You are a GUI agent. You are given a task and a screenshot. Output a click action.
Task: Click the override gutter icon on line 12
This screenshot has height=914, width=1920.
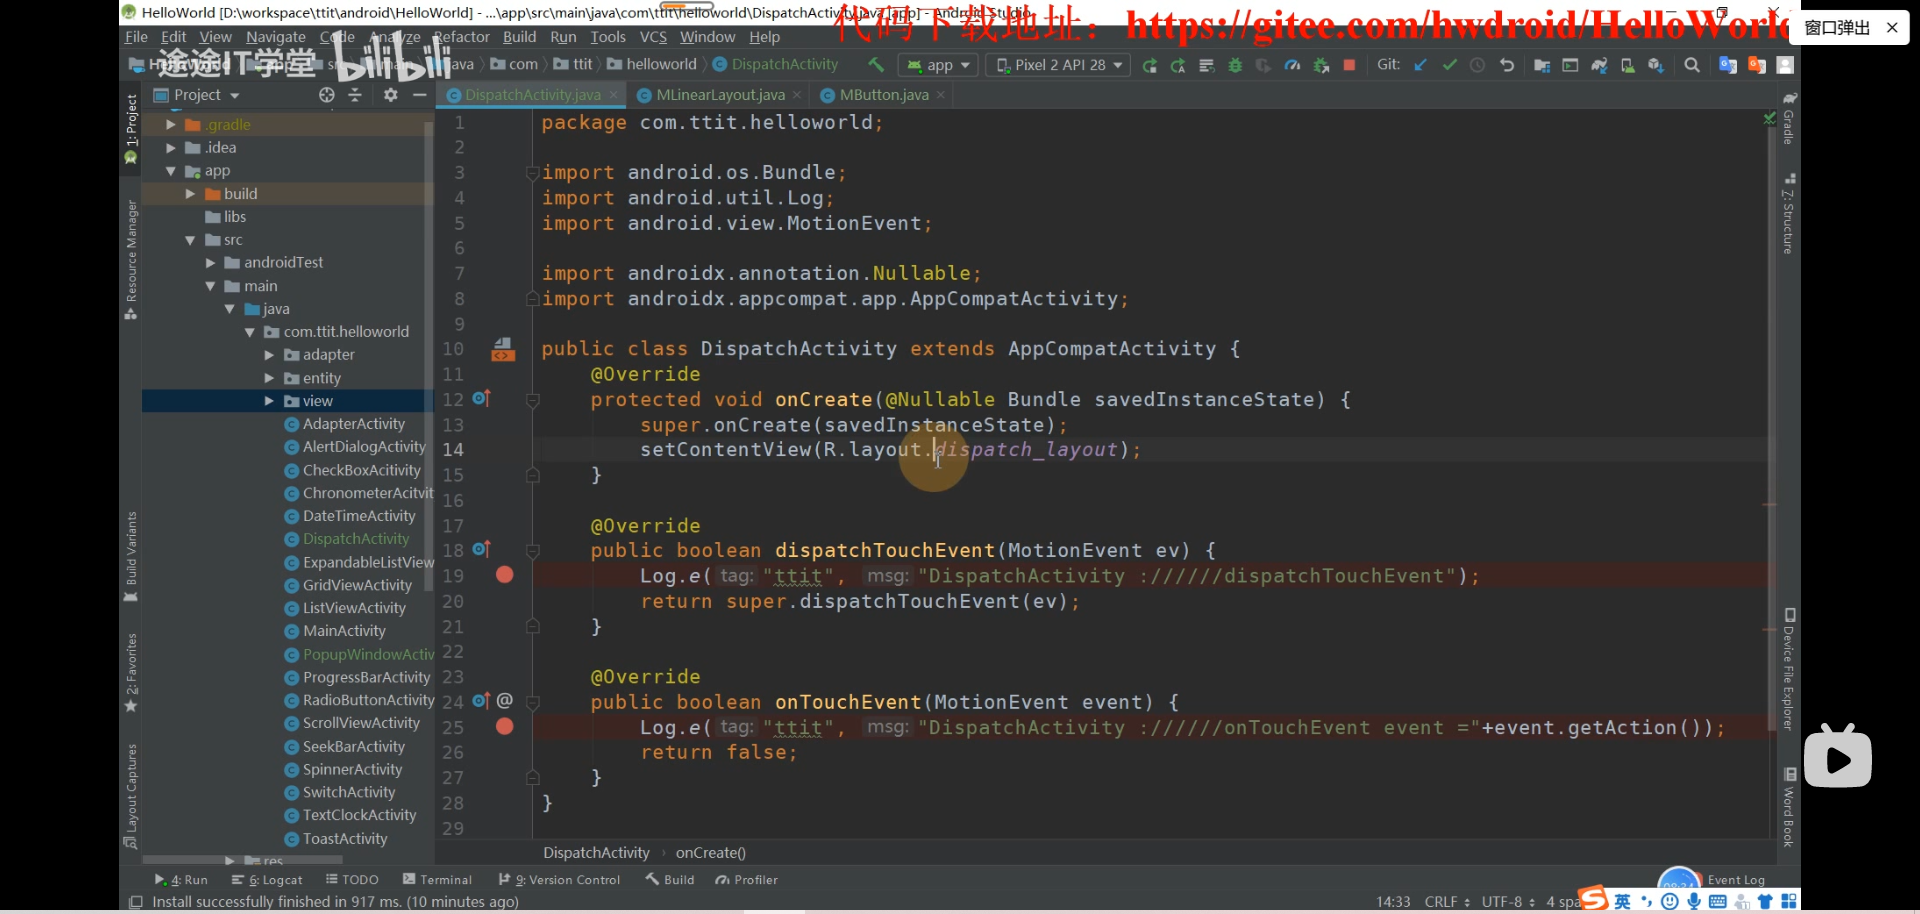coord(482,398)
